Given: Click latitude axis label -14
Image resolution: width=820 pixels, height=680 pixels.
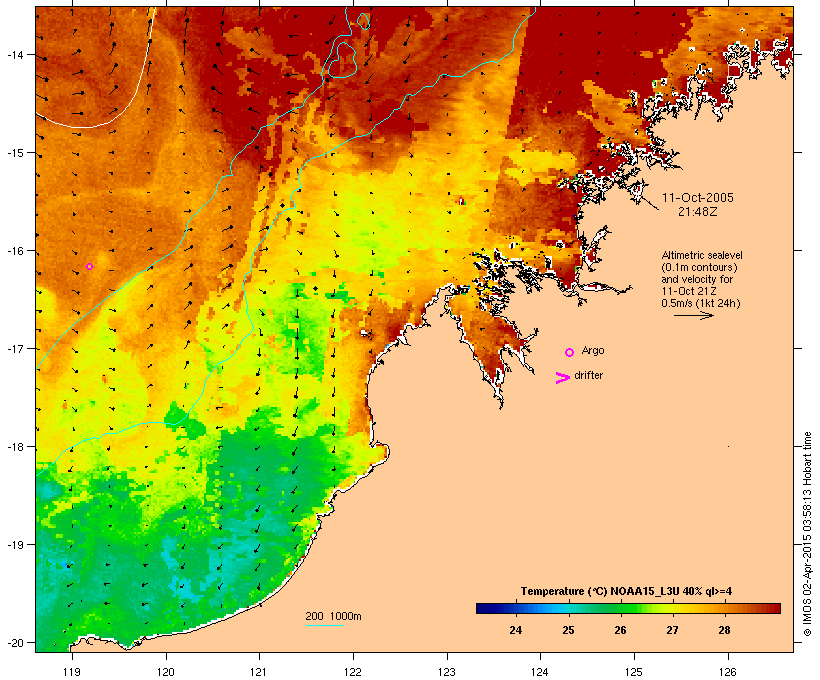Looking at the screenshot, I should (15, 54).
